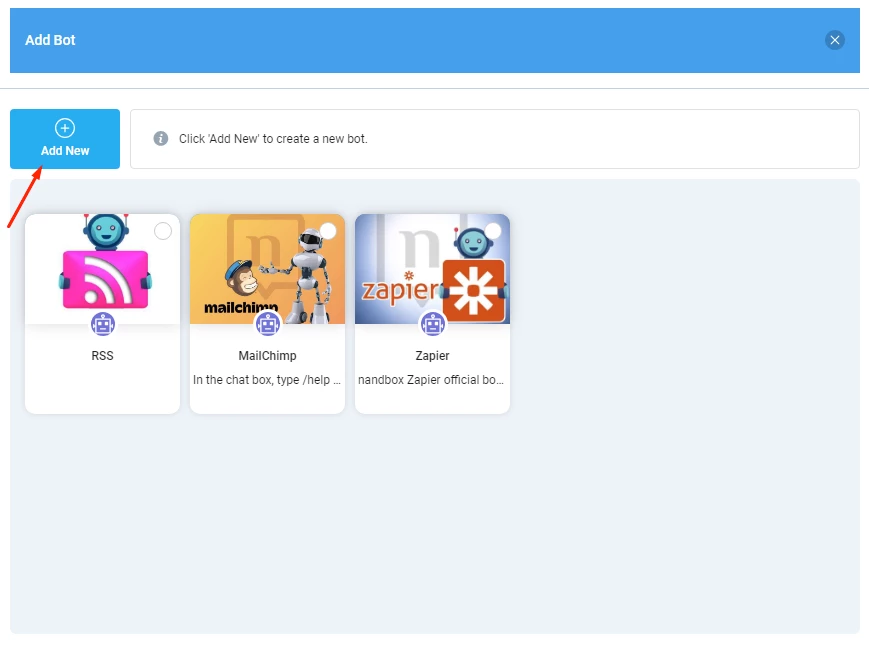Screen dimensions: 869x646
Task: Click the MailChimp description 'In the chat box'
Action: [267, 380]
